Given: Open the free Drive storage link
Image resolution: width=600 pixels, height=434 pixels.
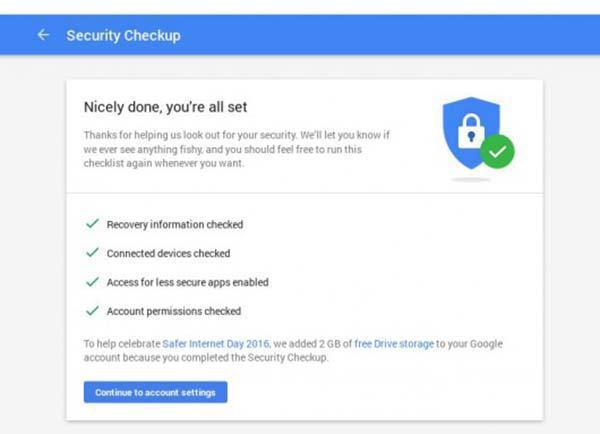Looking at the screenshot, I should (394, 344).
